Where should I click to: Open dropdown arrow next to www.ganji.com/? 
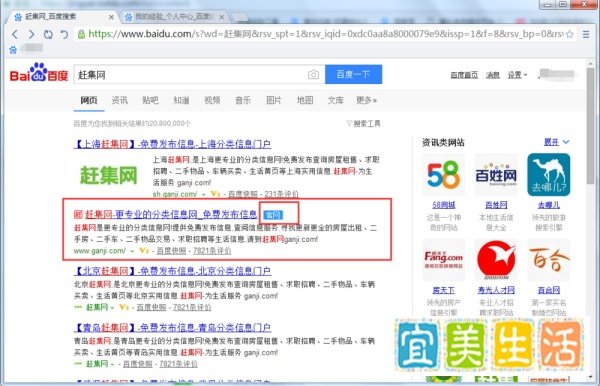coord(132,251)
